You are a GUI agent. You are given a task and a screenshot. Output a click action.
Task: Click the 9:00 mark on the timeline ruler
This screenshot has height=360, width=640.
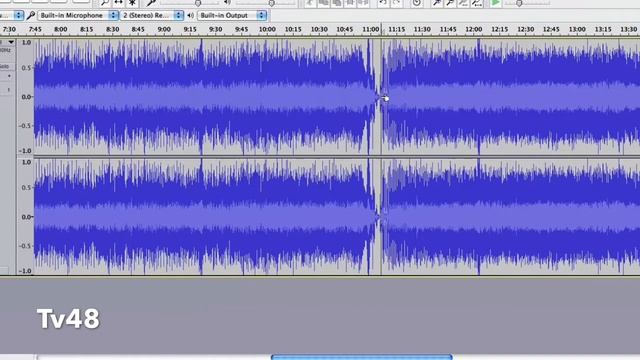164,29
